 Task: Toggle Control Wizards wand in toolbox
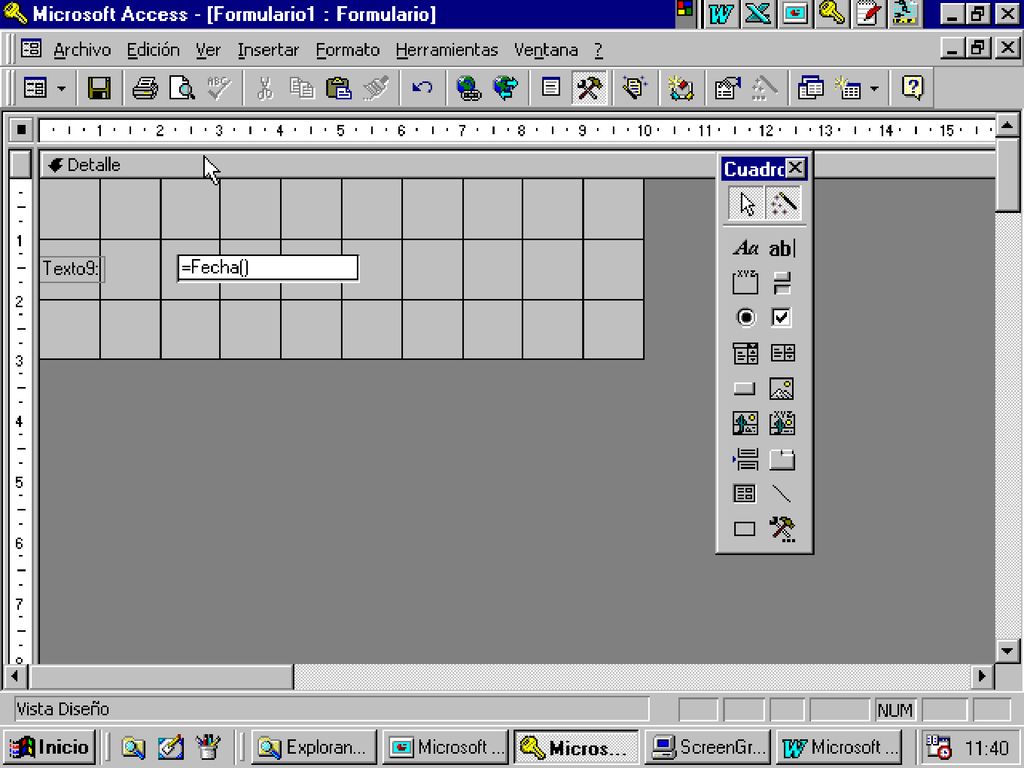click(782, 204)
